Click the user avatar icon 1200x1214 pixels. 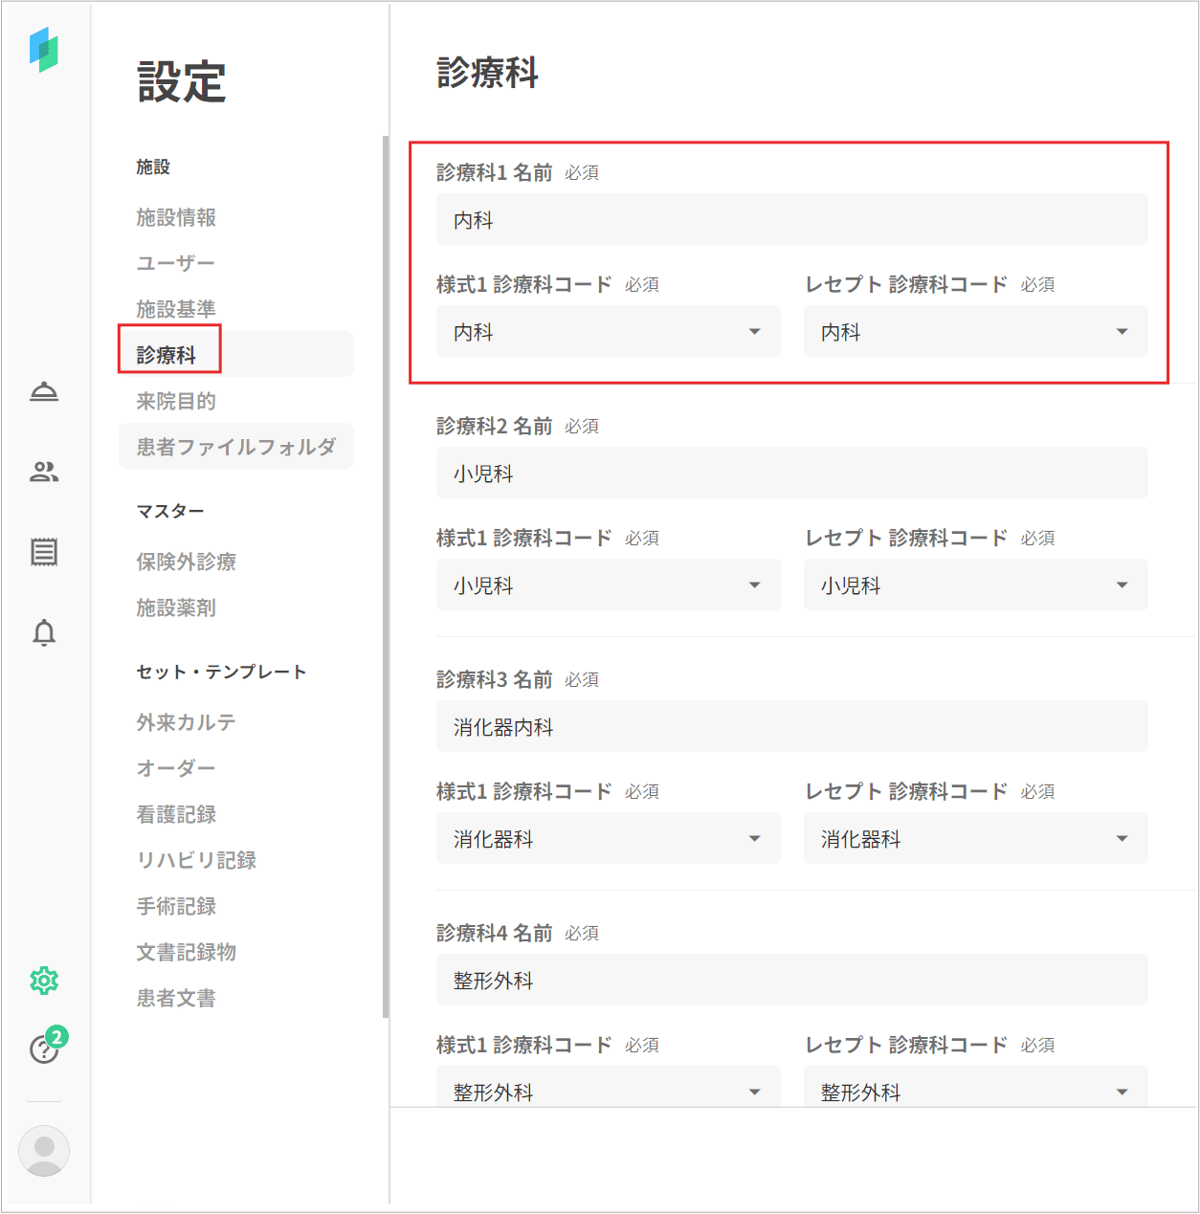click(x=44, y=1150)
